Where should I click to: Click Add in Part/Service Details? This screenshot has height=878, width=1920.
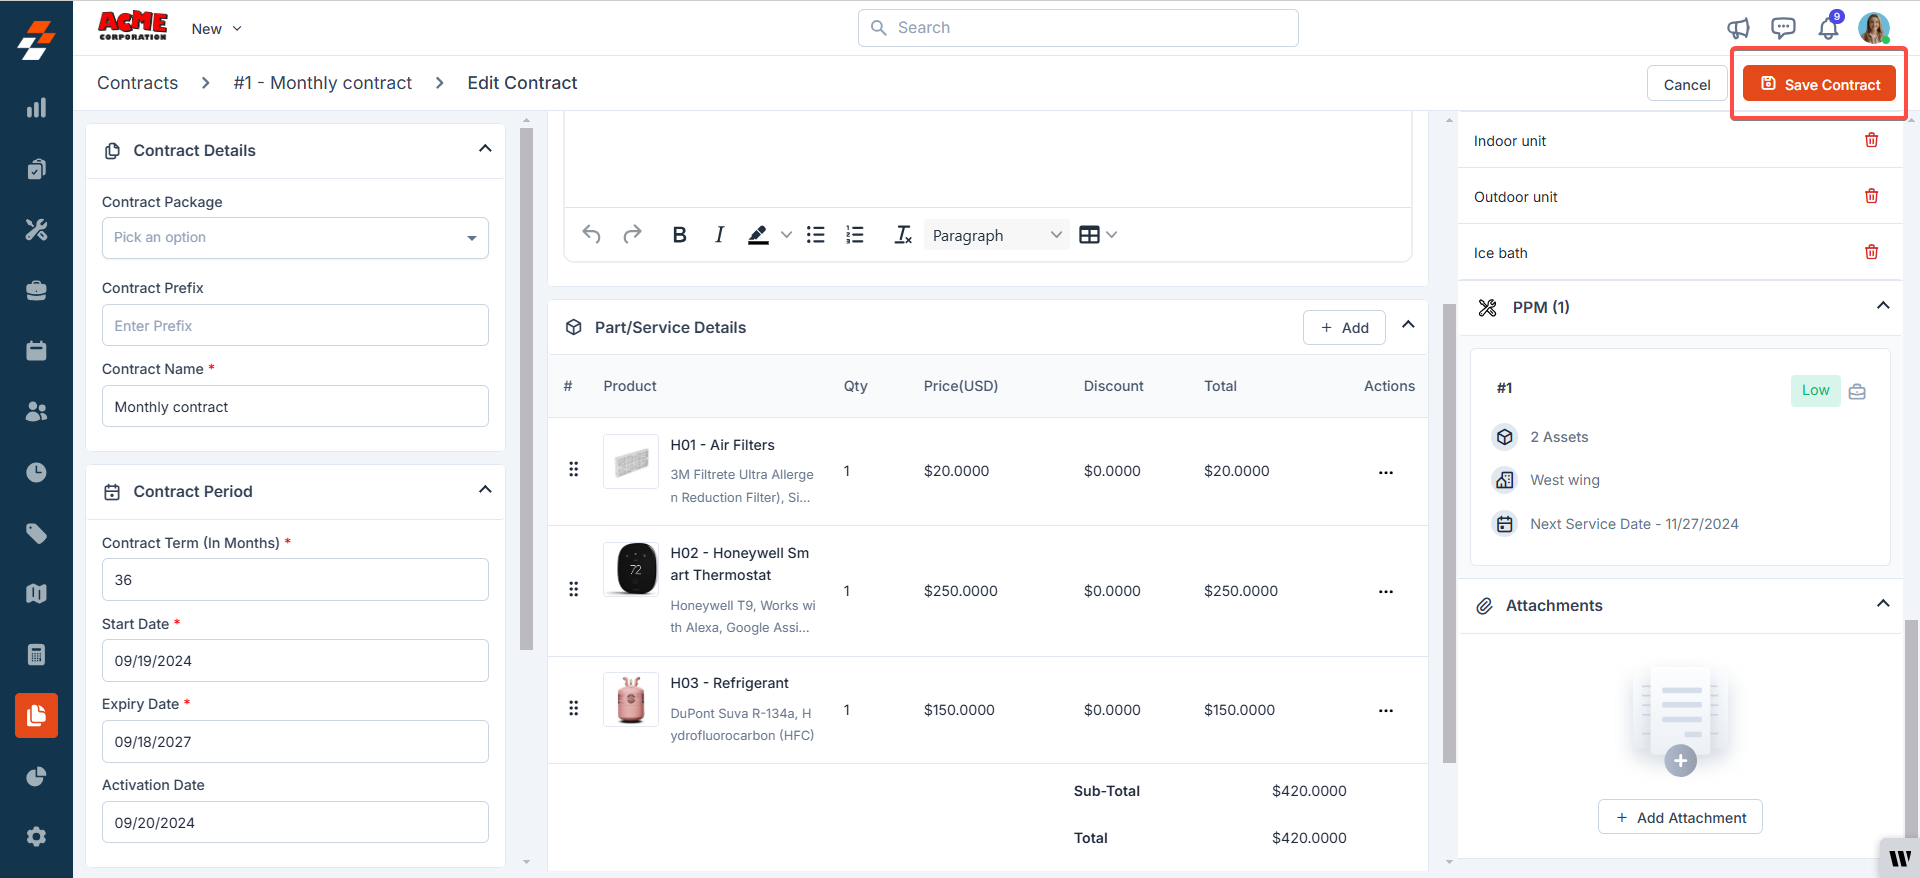[1343, 328]
